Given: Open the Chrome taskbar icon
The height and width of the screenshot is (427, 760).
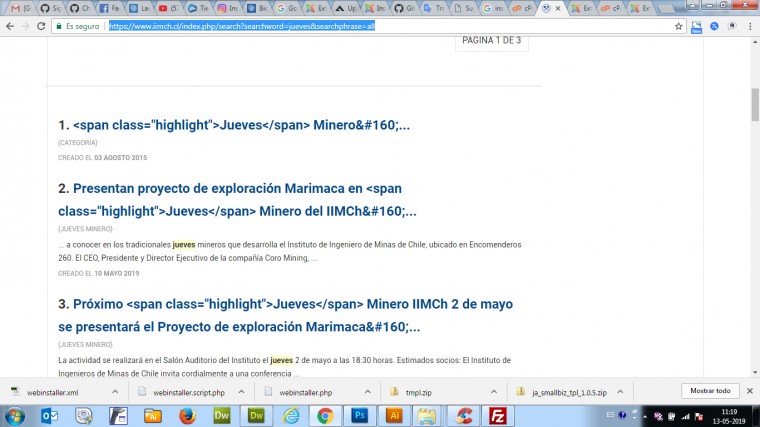Looking at the screenshot, I should (x=325, y=416).
